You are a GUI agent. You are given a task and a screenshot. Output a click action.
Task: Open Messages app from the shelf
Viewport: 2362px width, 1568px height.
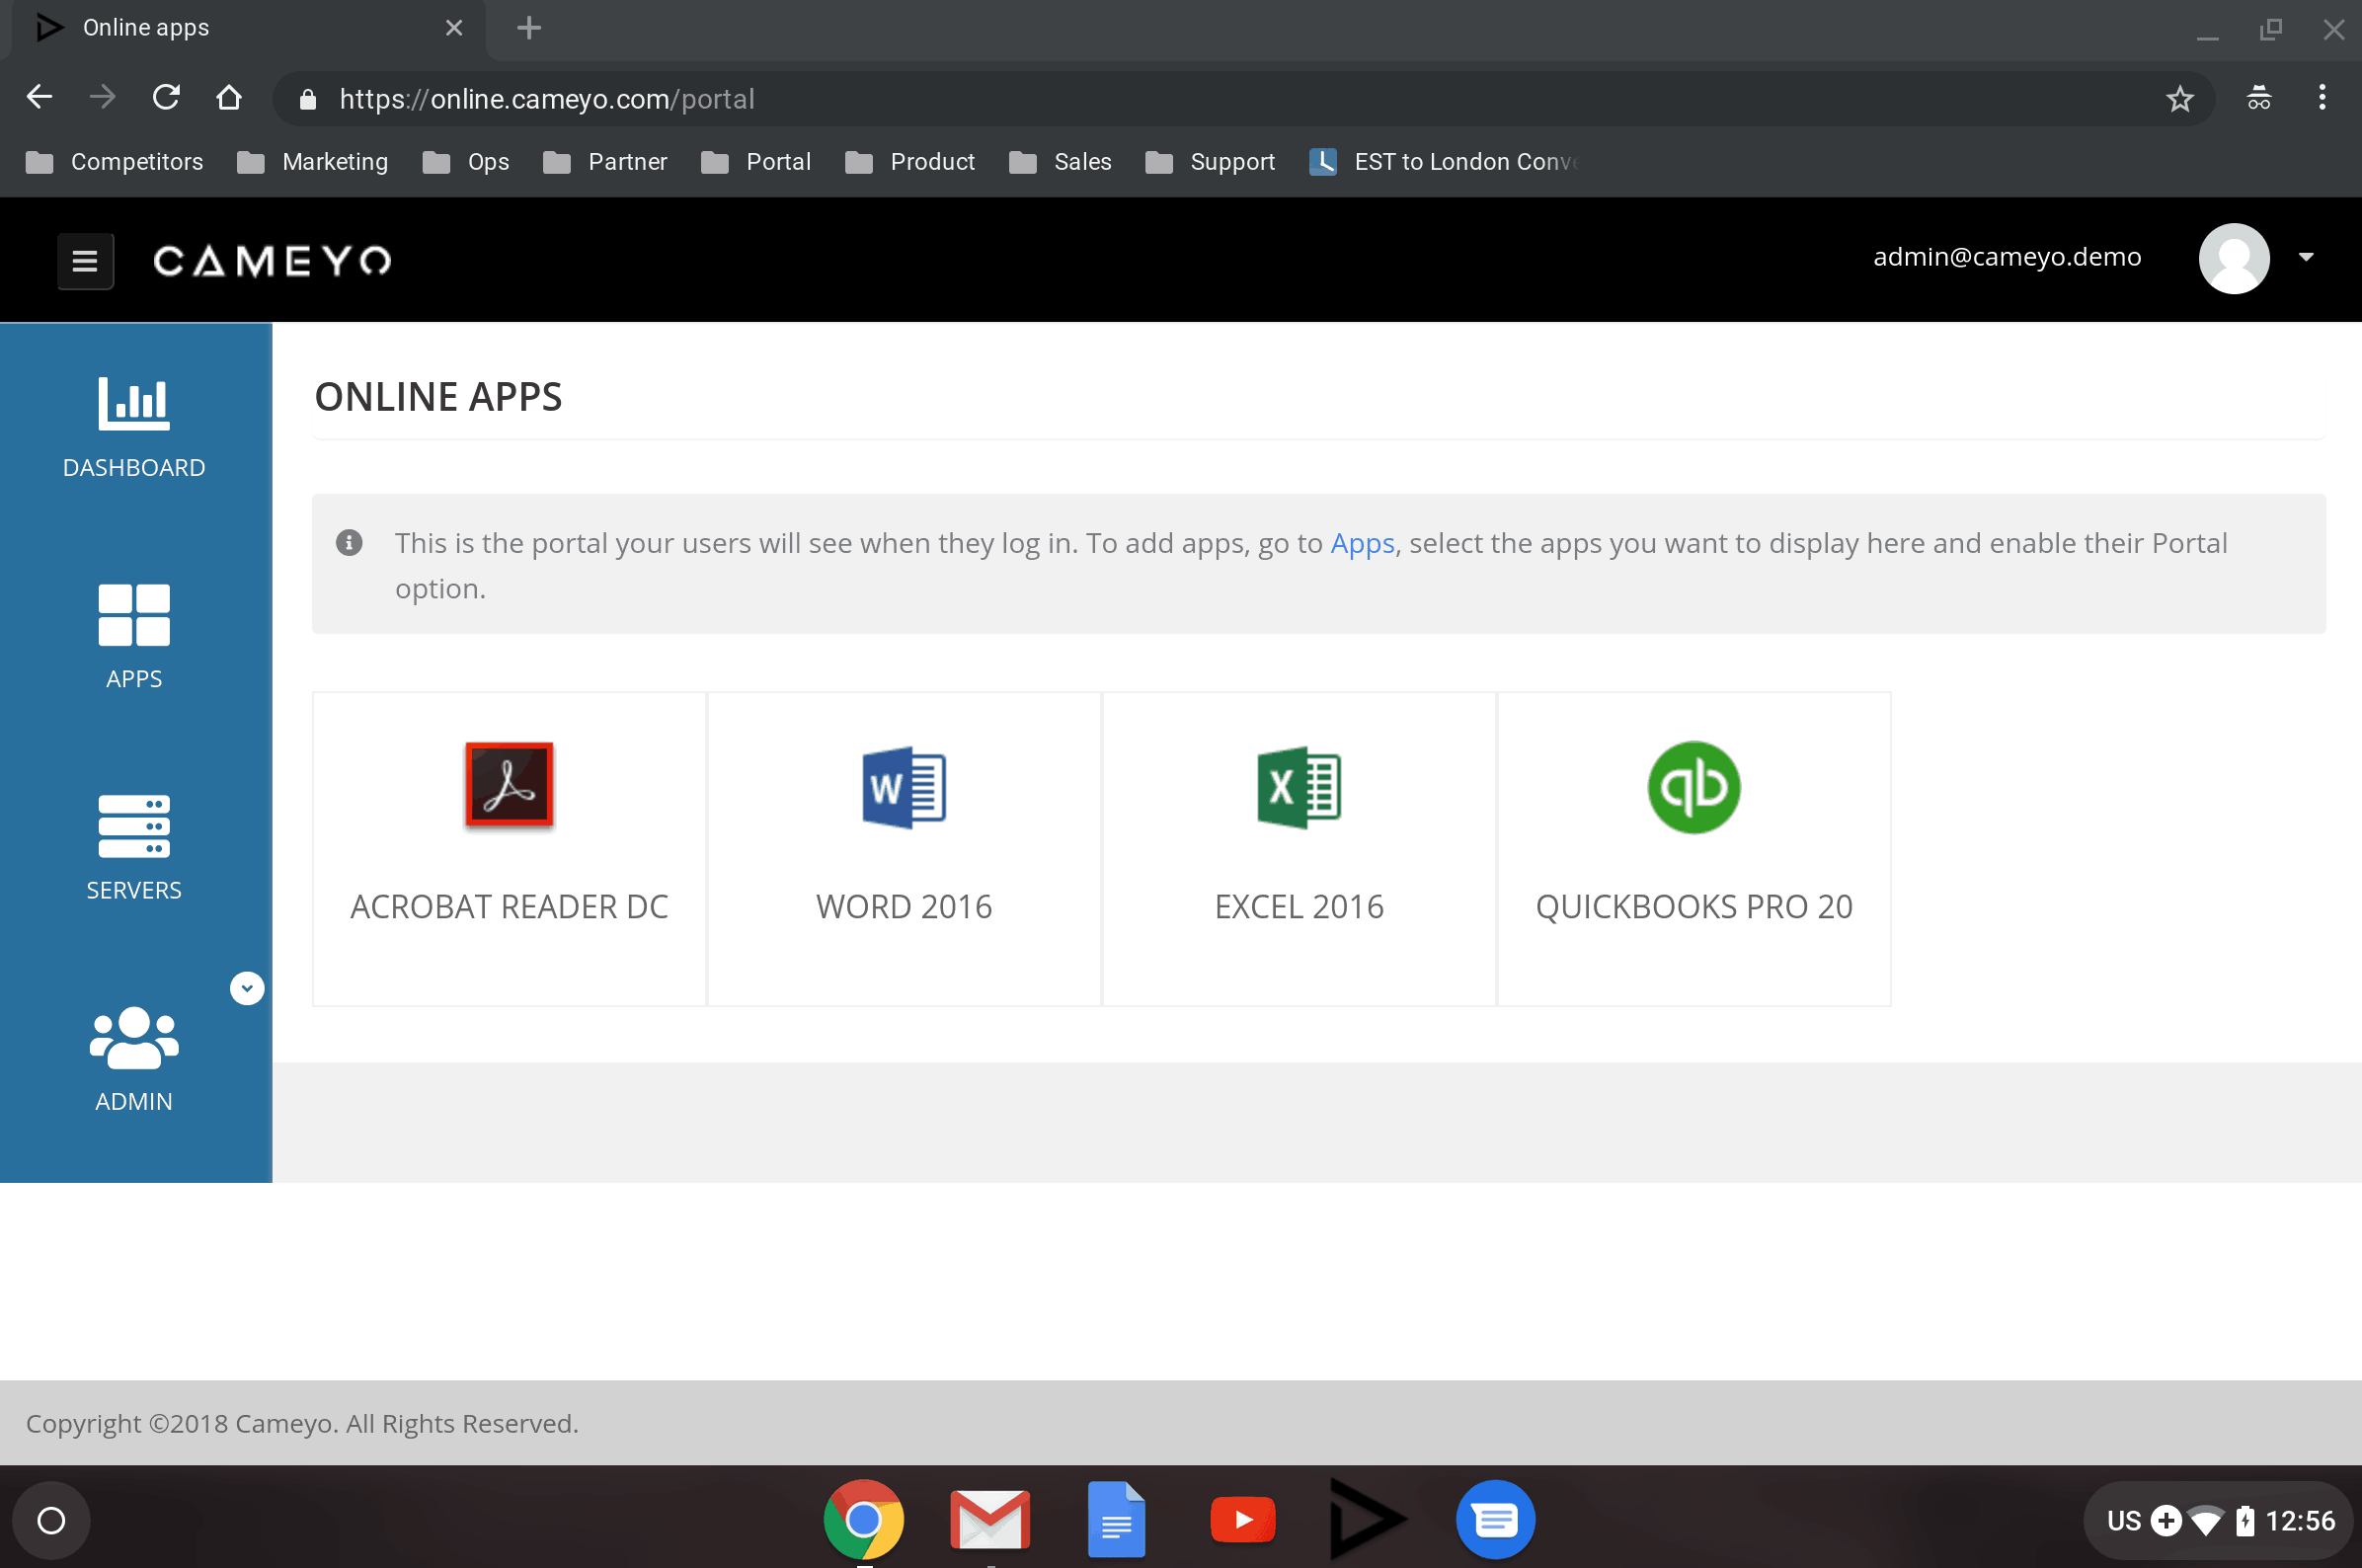click(x=1496, y=1520)
